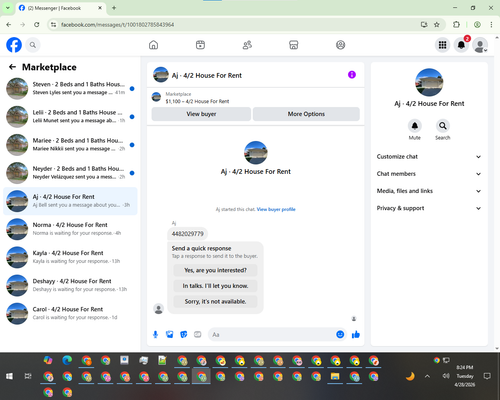500x400 pixels.
Task: Open Carol's 4/2 House For Rent conversation
Action: [70, 313]
